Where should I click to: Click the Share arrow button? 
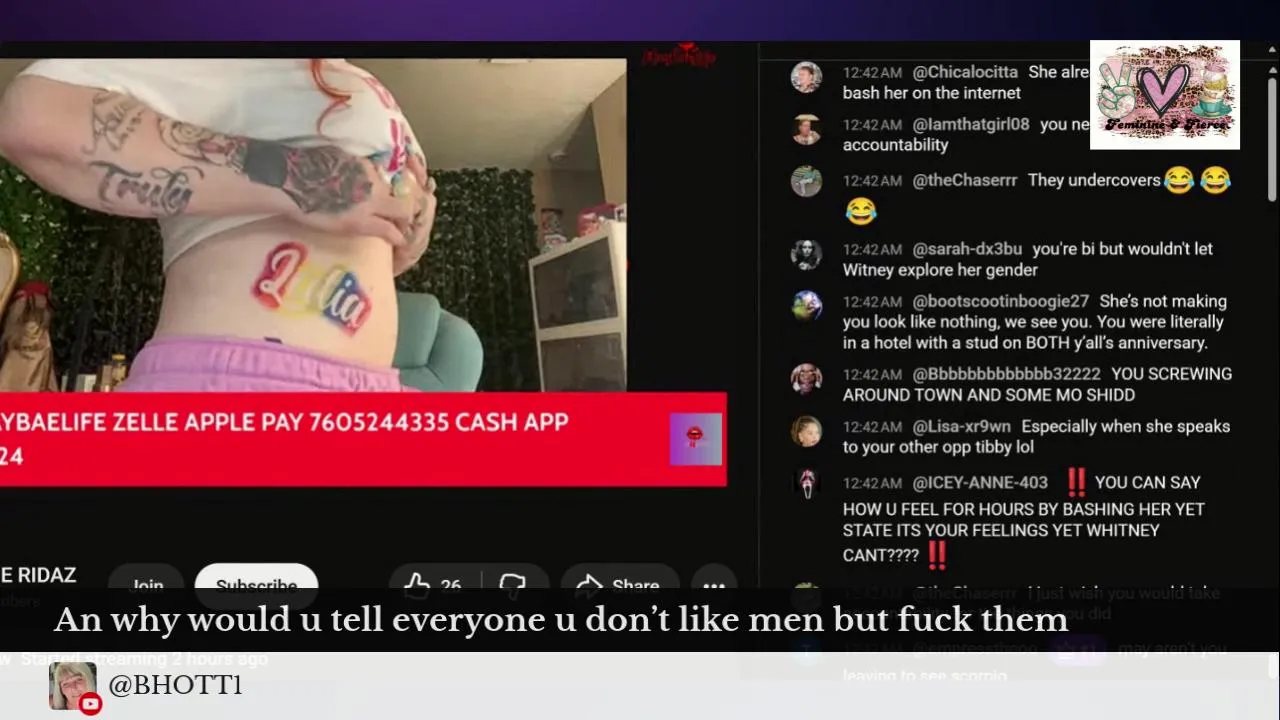[620, 586]
